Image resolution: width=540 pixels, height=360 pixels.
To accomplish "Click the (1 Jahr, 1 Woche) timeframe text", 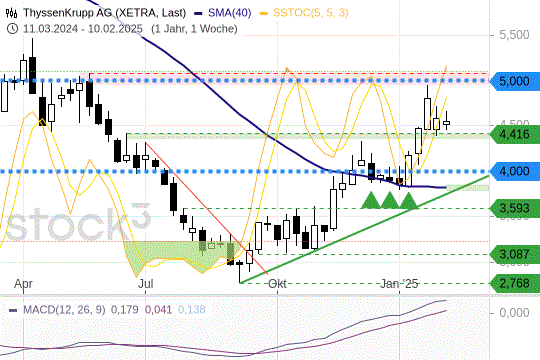I will pos(195,29).
